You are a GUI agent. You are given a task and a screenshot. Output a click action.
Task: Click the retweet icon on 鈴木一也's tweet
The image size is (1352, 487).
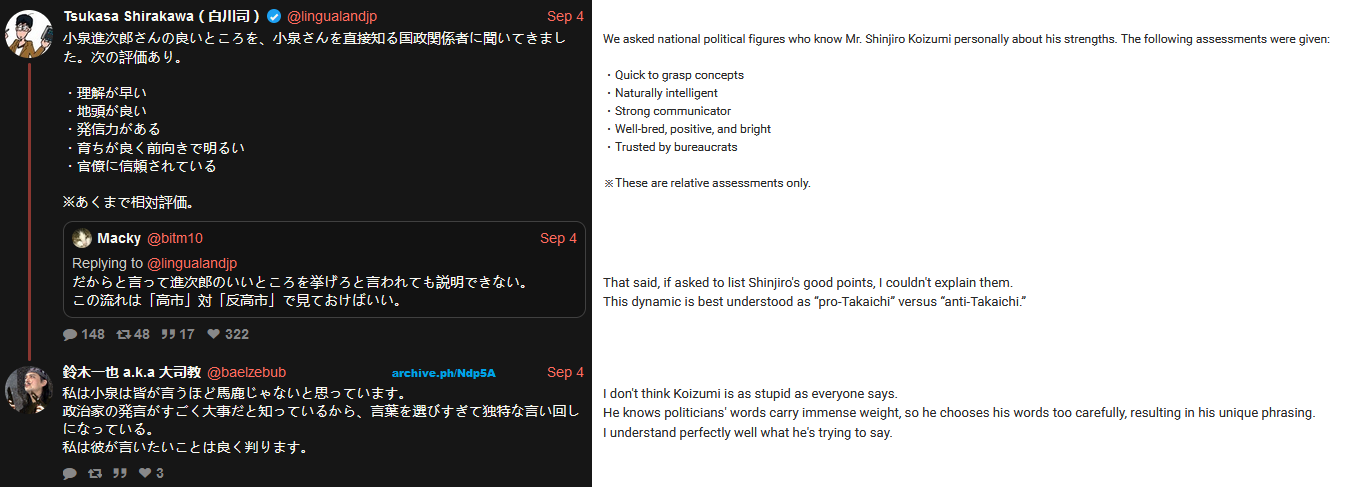point(95,473)
